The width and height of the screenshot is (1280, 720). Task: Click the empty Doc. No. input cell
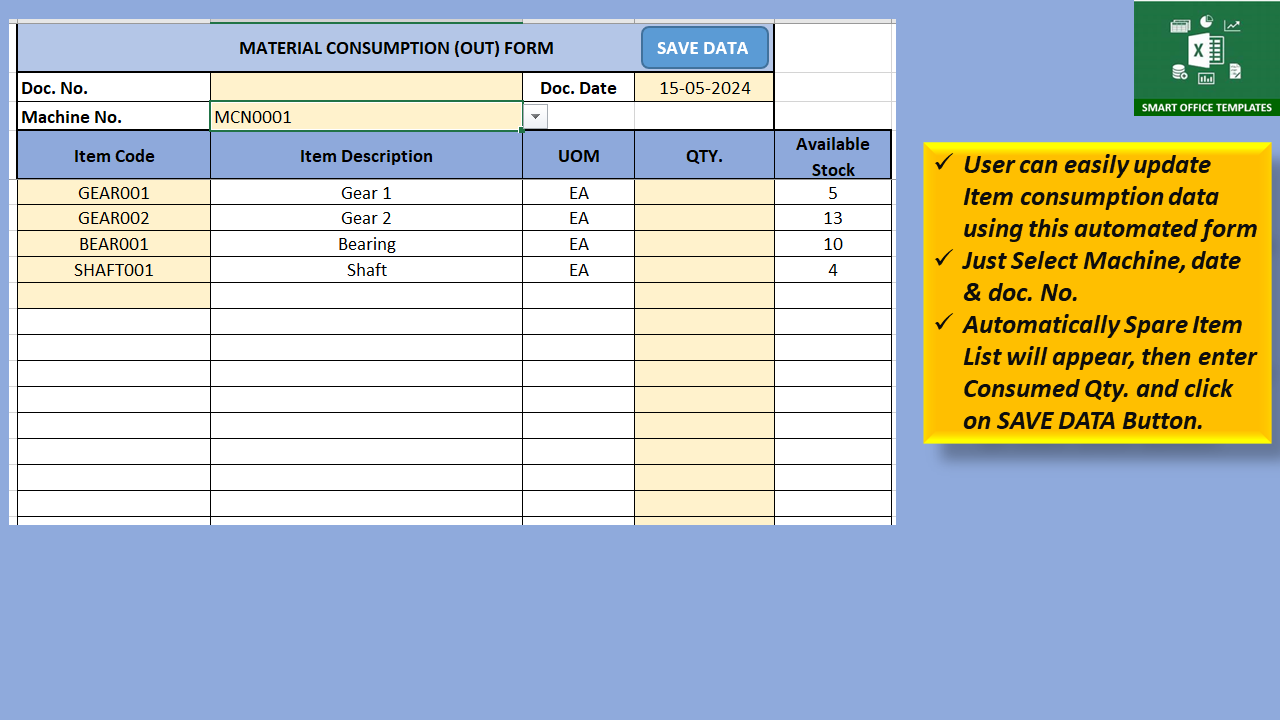(365, 87)
